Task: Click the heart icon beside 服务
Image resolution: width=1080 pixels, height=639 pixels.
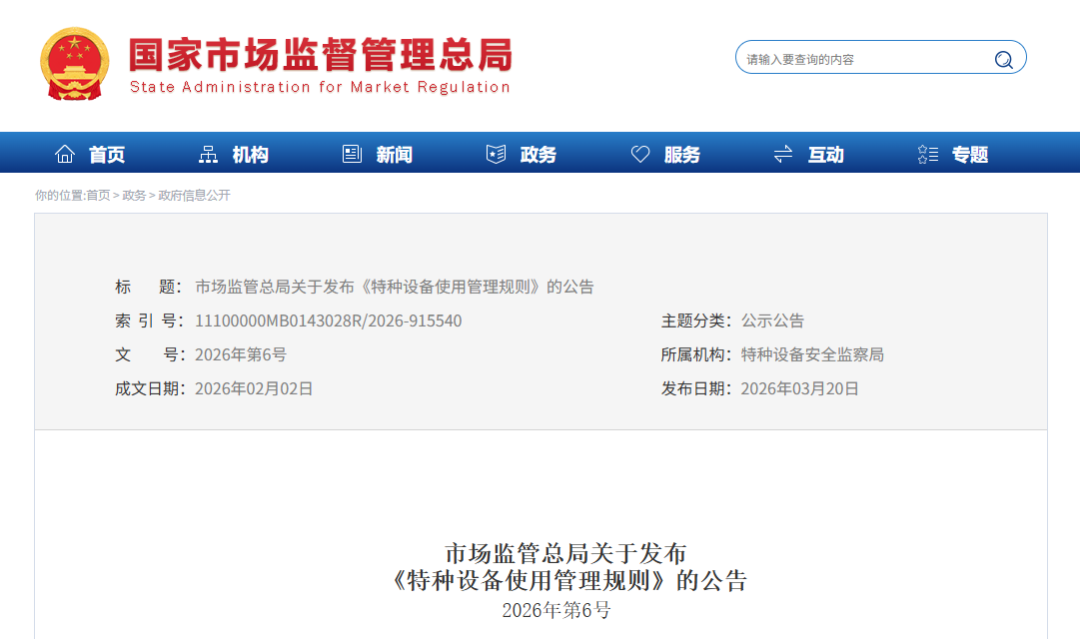Action: pos(640,153)
